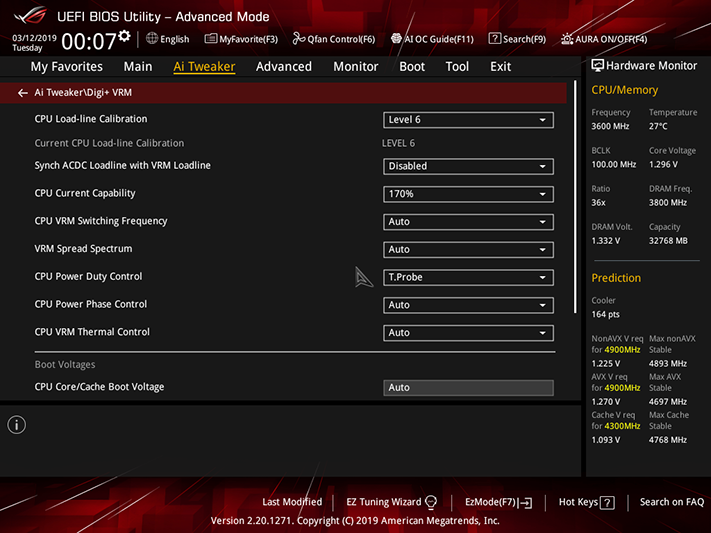Select CPU Load-line Calibration label
The image size is (711, 533).
coord(91,119)
